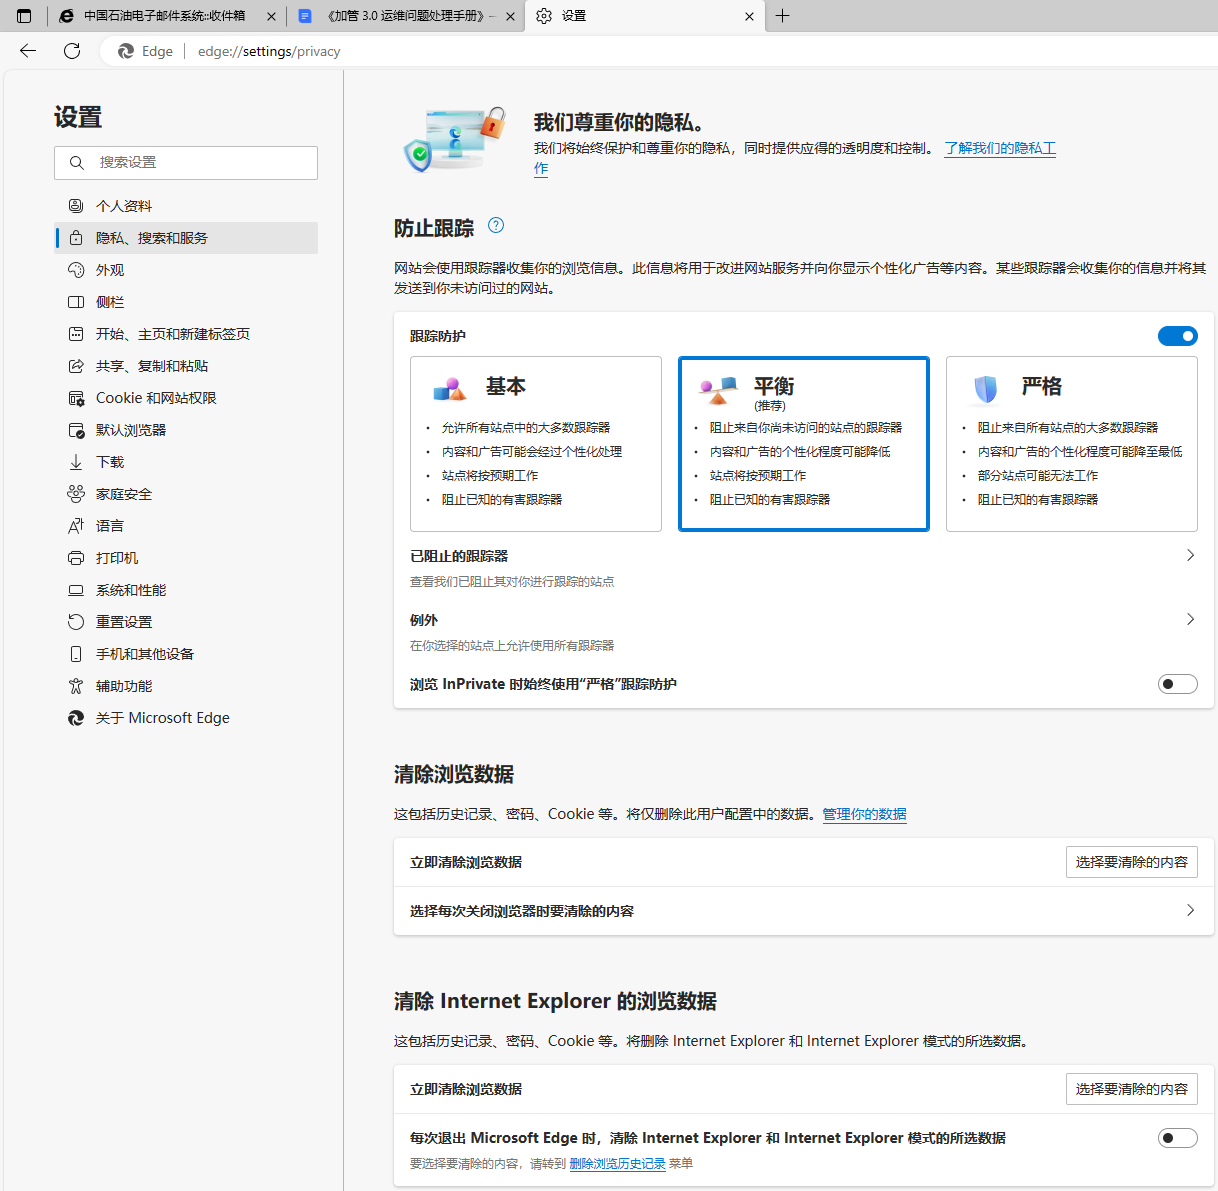Click the help icon beside 防止跟踪

click(496, 226)
